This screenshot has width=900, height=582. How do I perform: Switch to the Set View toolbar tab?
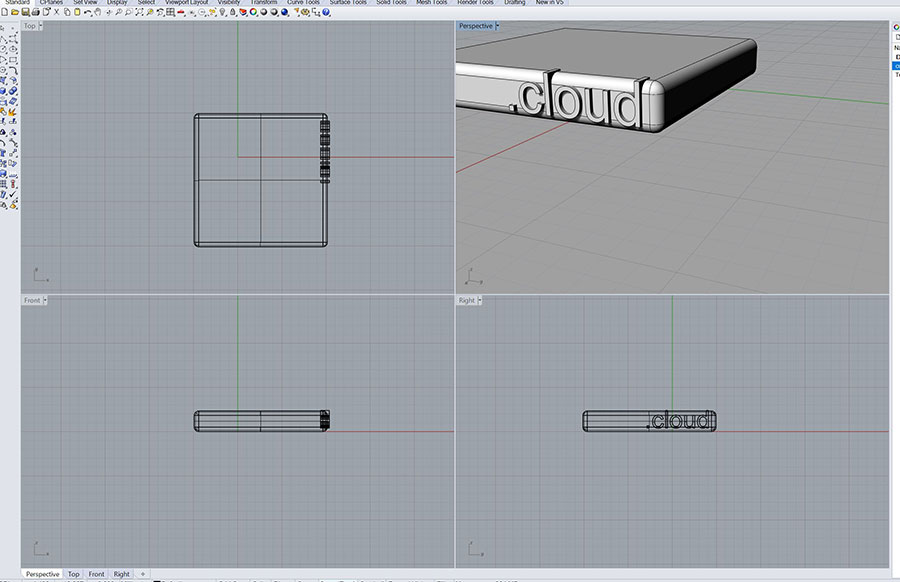[x=85, y=2]
